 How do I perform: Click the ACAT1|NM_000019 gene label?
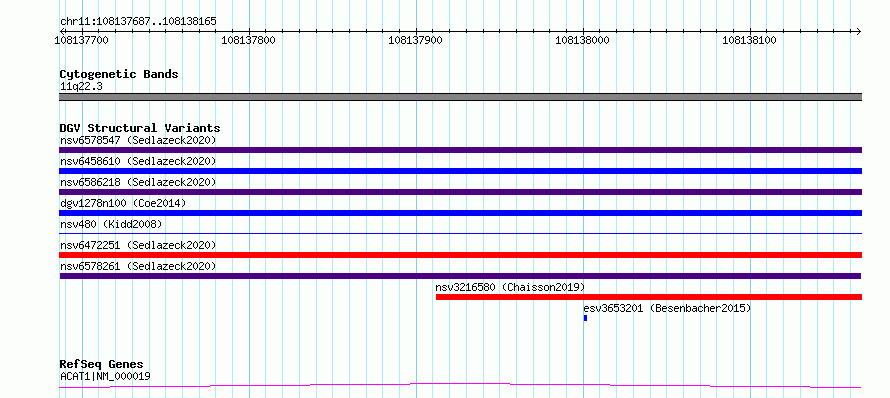pos(105,376)
